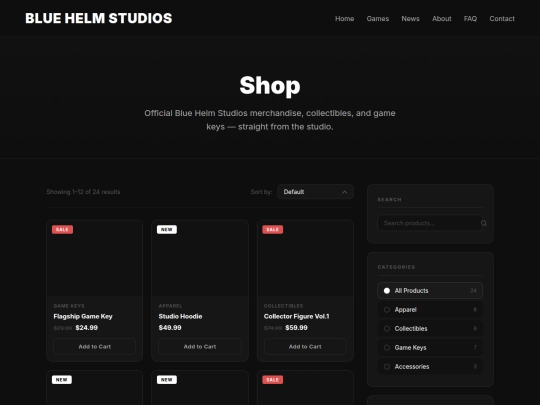Click the Studio Hoodie product image
Image resolution: width=540 pixels, height=405 pixels.
pyautogui.click(x=200, y=258)
